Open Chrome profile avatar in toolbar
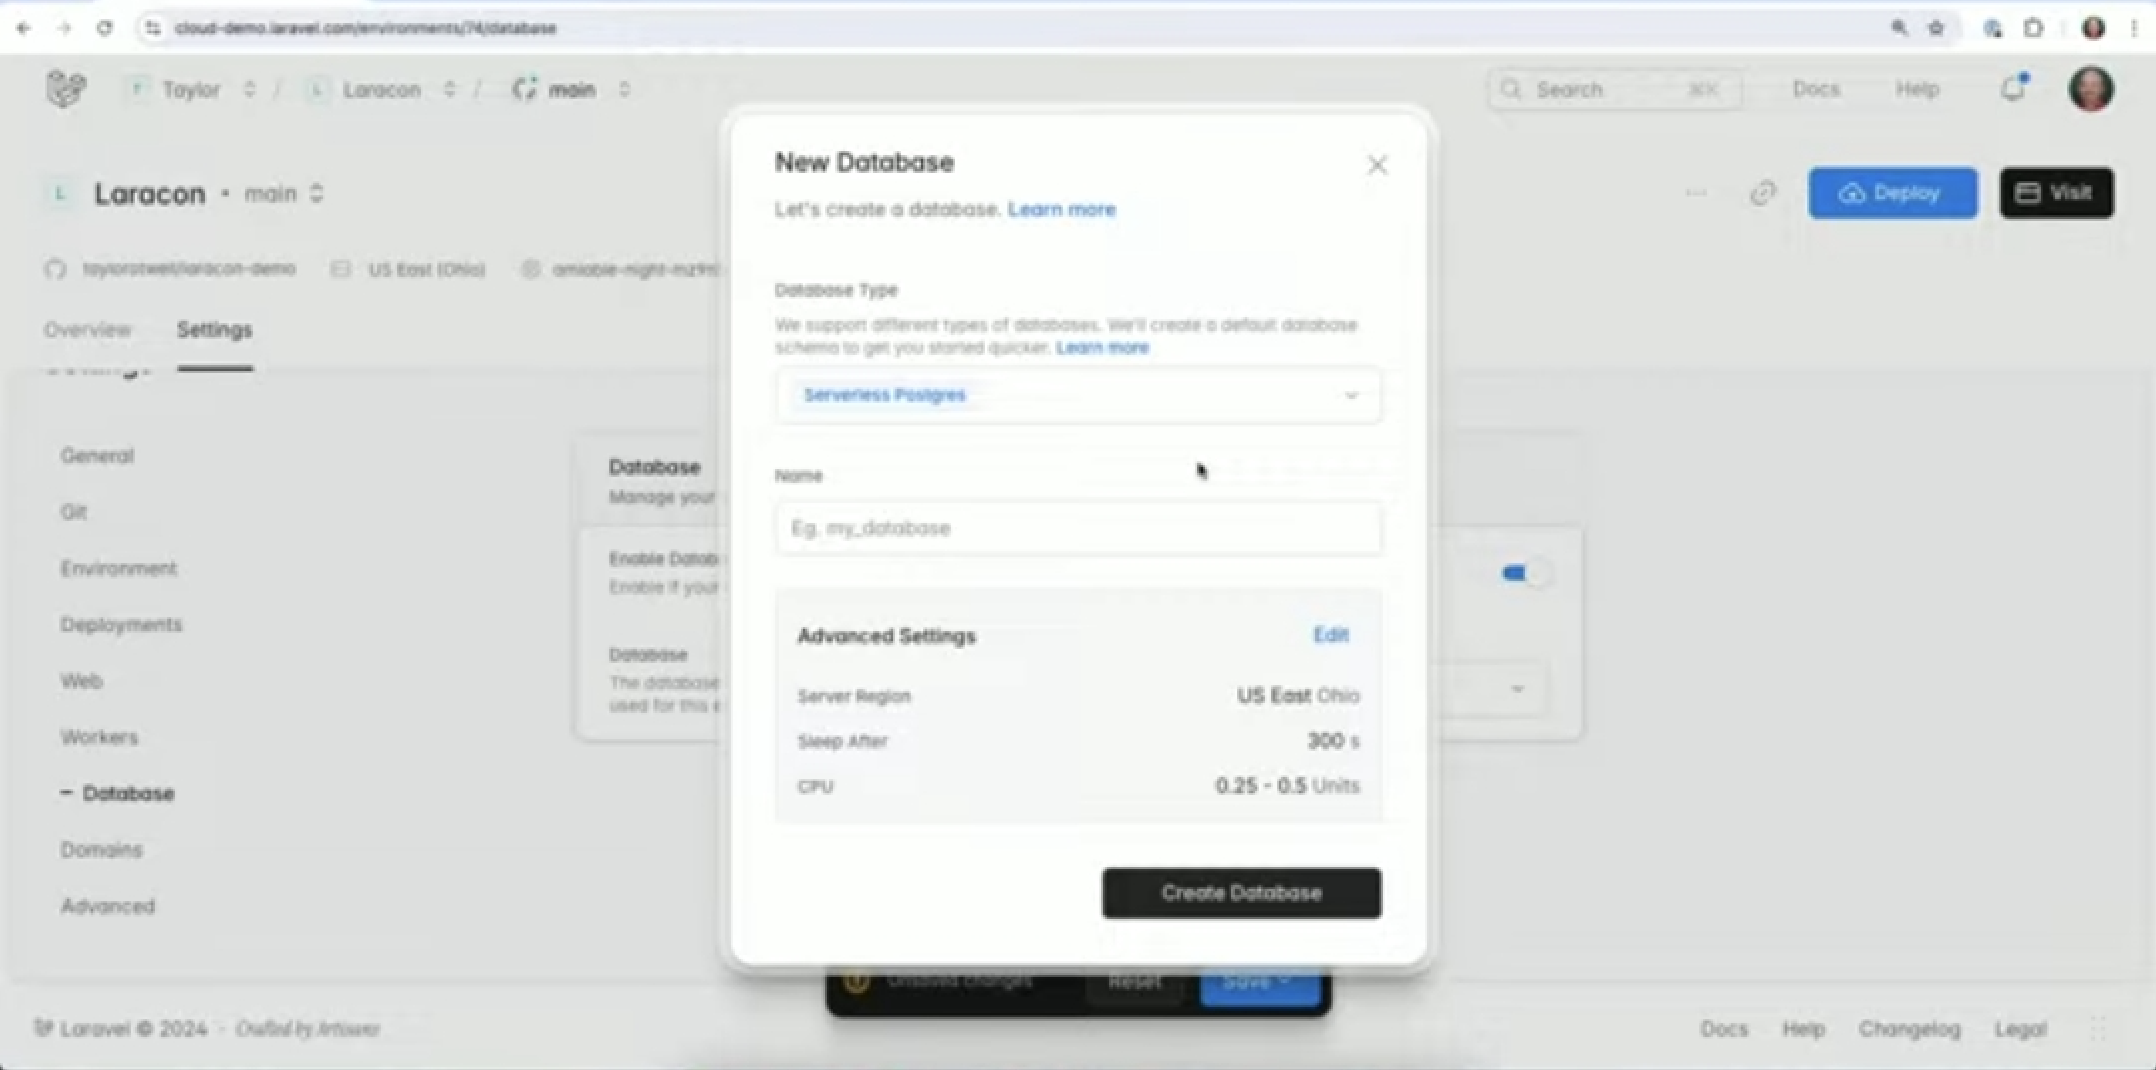Screen dimensions: 2156x1070 click(x=2093, y=28)
